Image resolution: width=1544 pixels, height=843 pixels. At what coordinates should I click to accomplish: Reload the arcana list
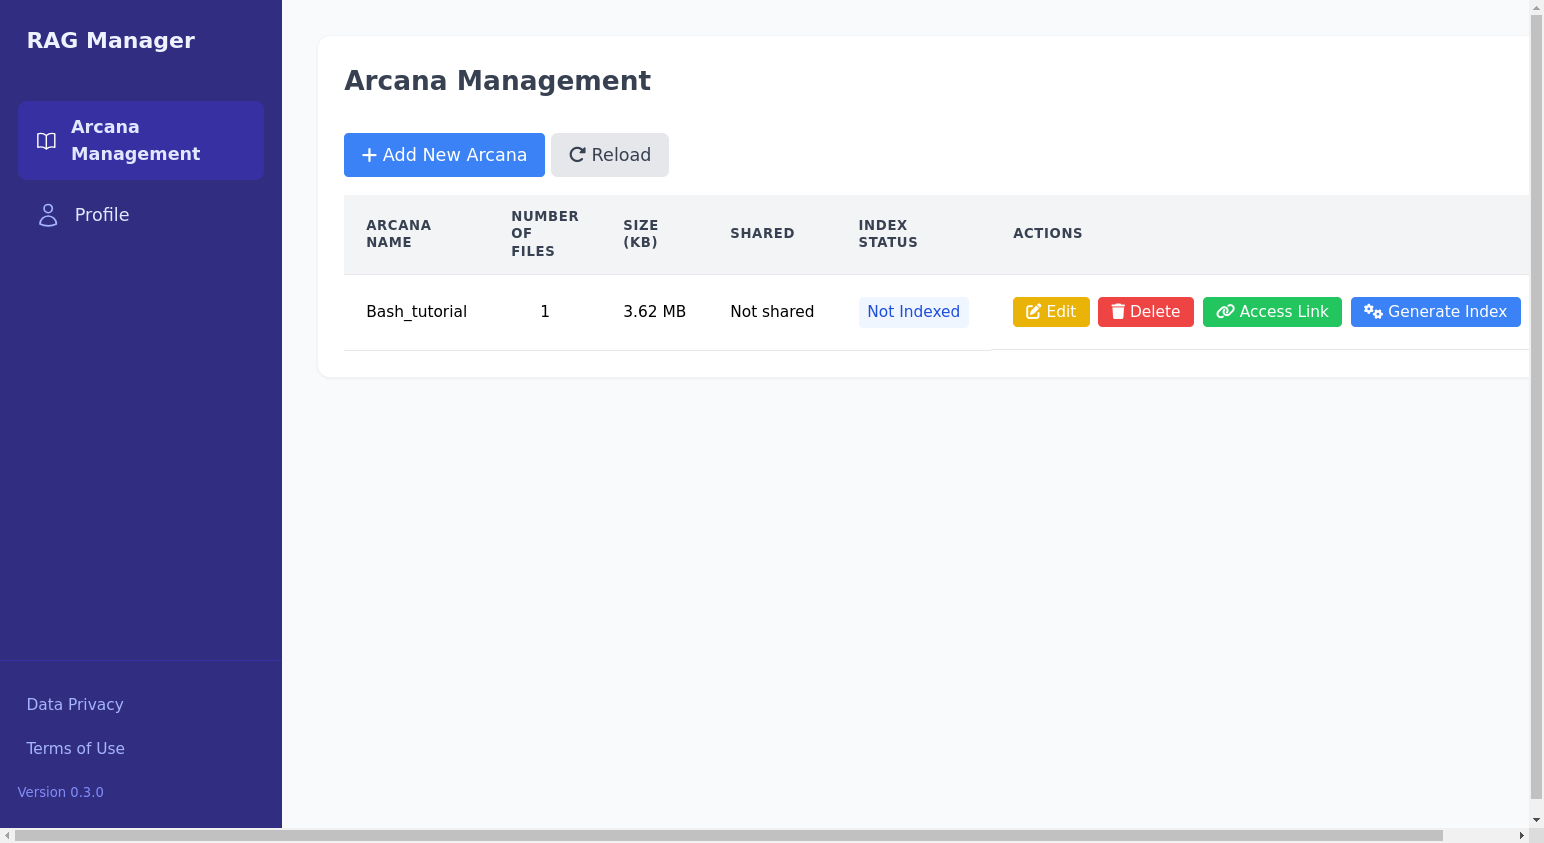(610, 155)
